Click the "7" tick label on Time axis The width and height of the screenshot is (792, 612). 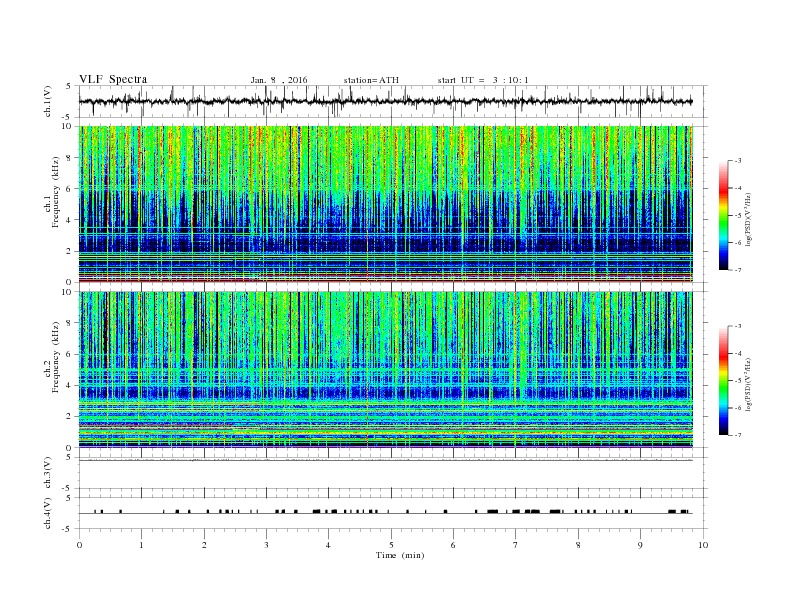516,545
